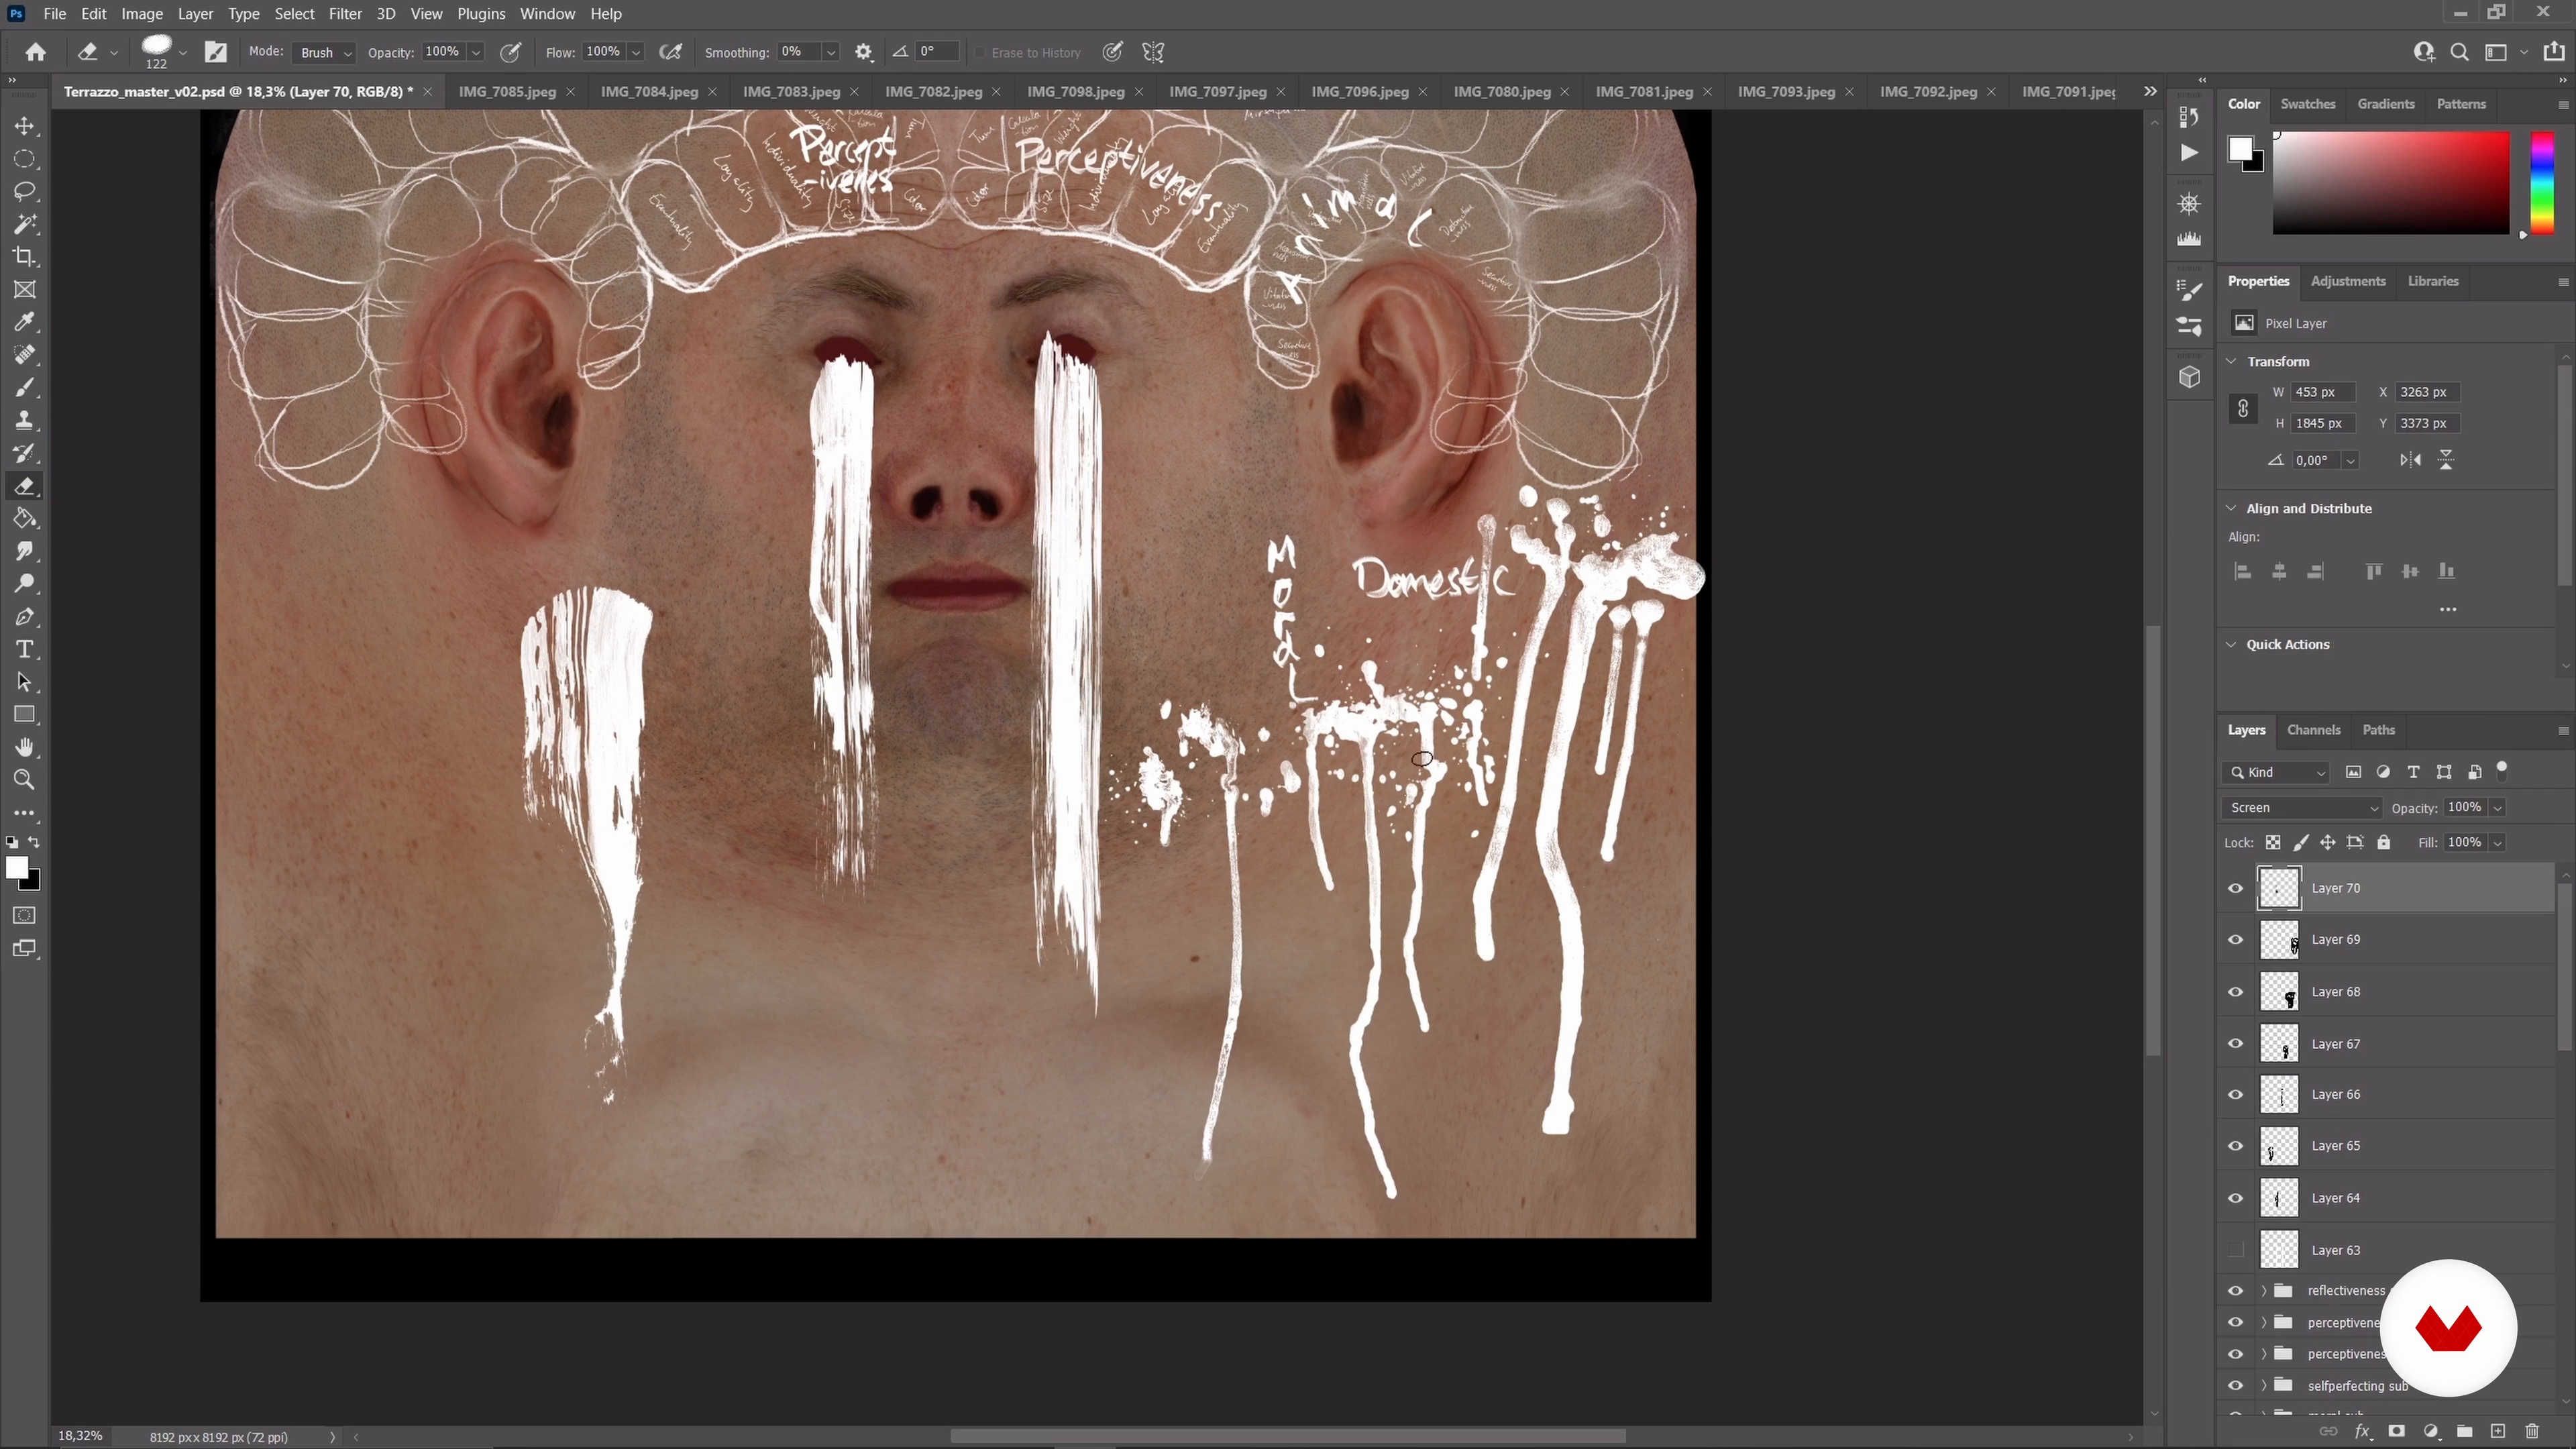Hide the reflectiveness group

click(x=2236, y=1291)
